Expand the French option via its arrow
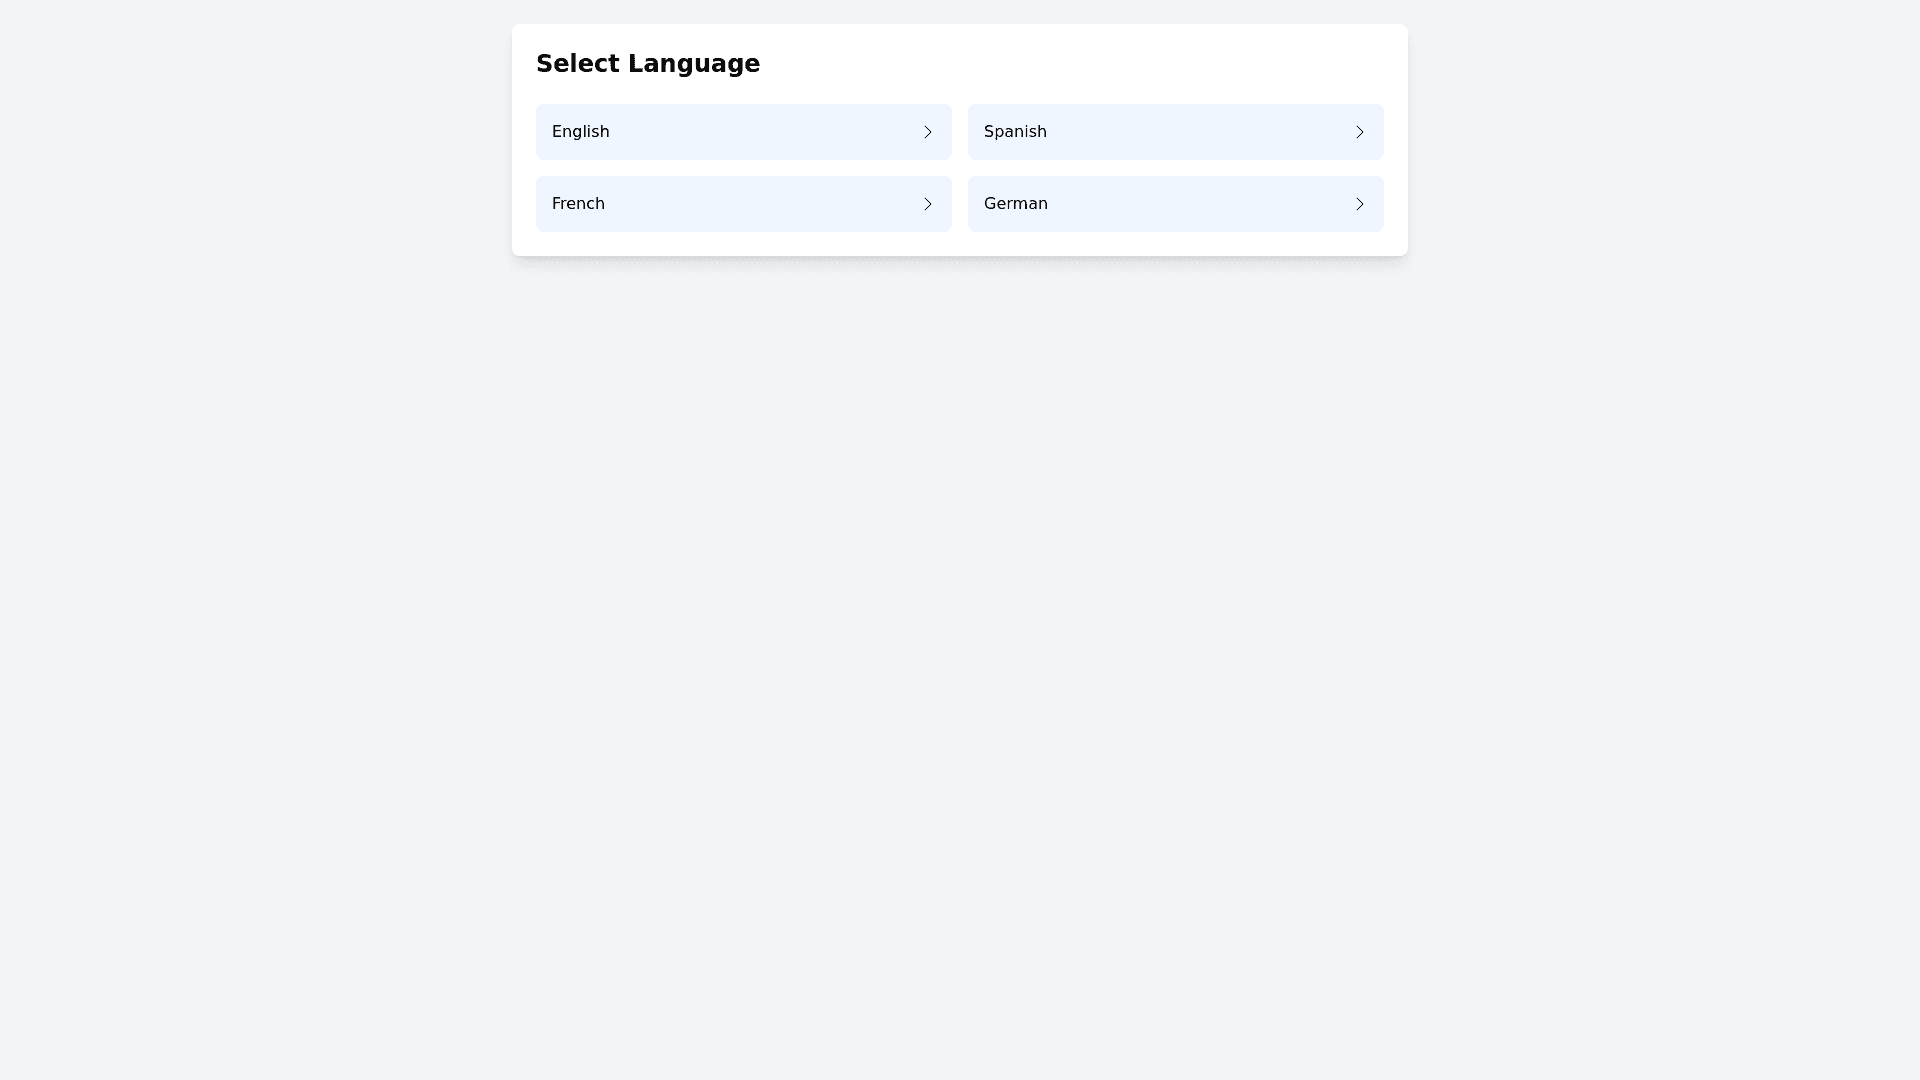Image resolution: width=1920 pixels, height=1080 pixels. tap(927, 203)
